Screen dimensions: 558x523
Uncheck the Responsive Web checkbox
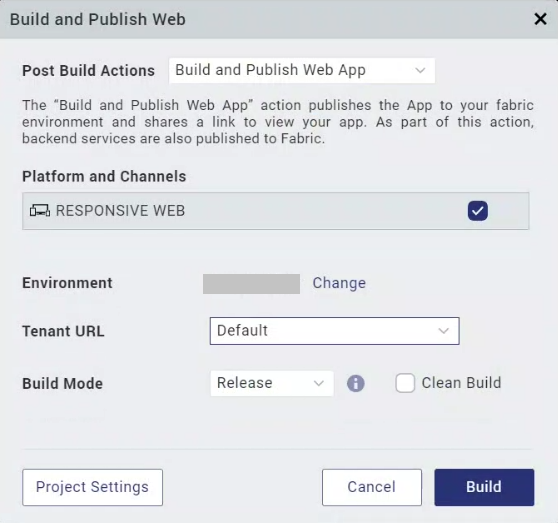[x=478, y=211]
